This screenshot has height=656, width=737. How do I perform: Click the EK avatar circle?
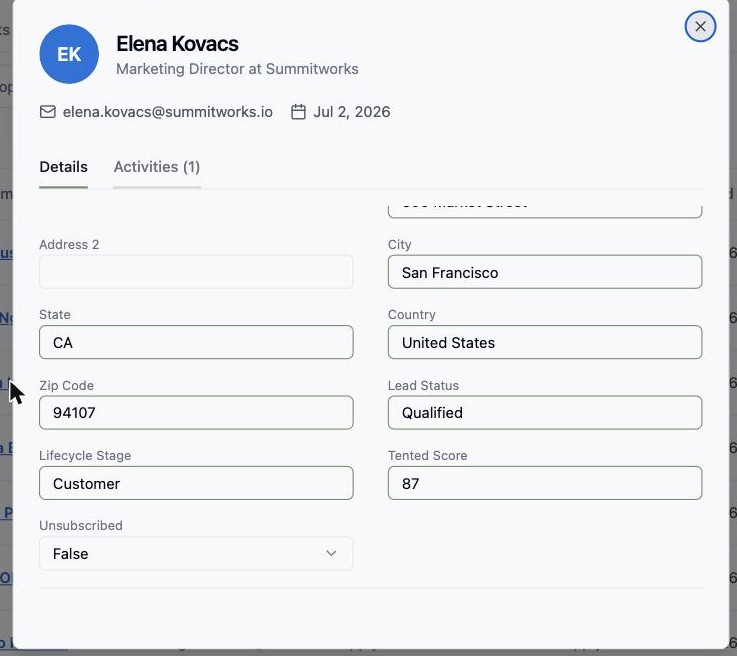pos(69,54)
